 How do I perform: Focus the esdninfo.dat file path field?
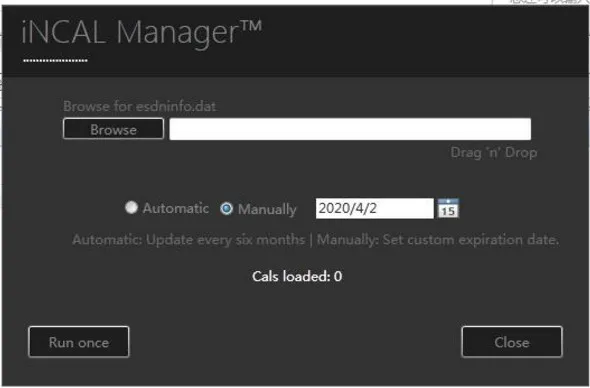350,129
